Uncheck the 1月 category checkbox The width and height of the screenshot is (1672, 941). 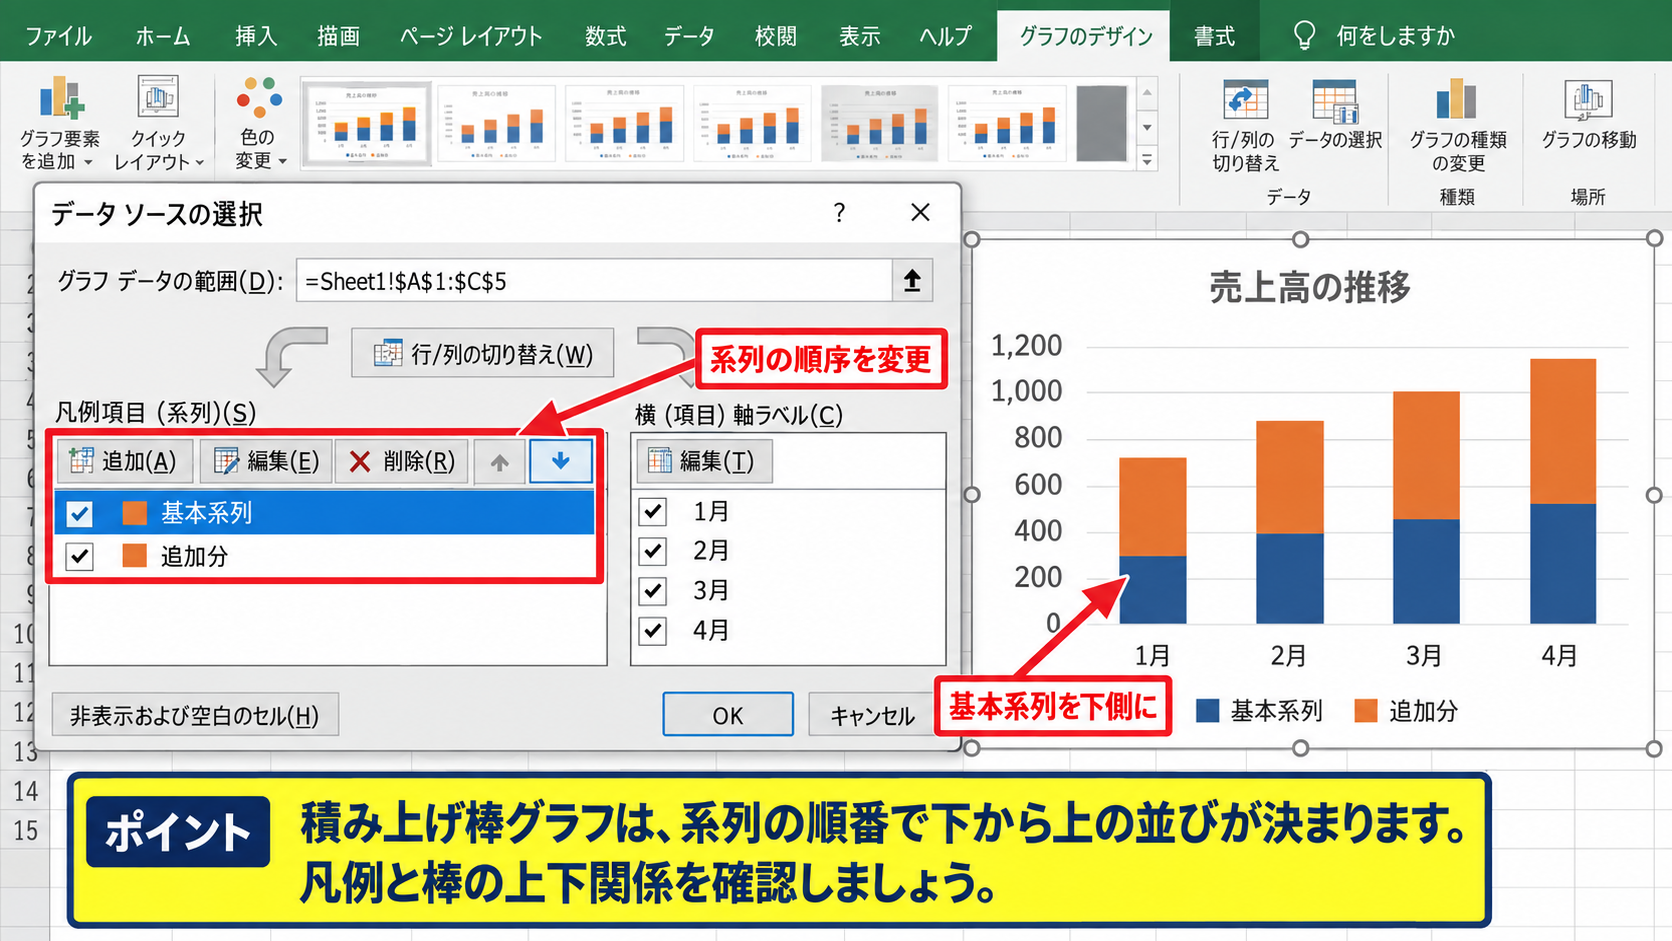pos(653,512)
